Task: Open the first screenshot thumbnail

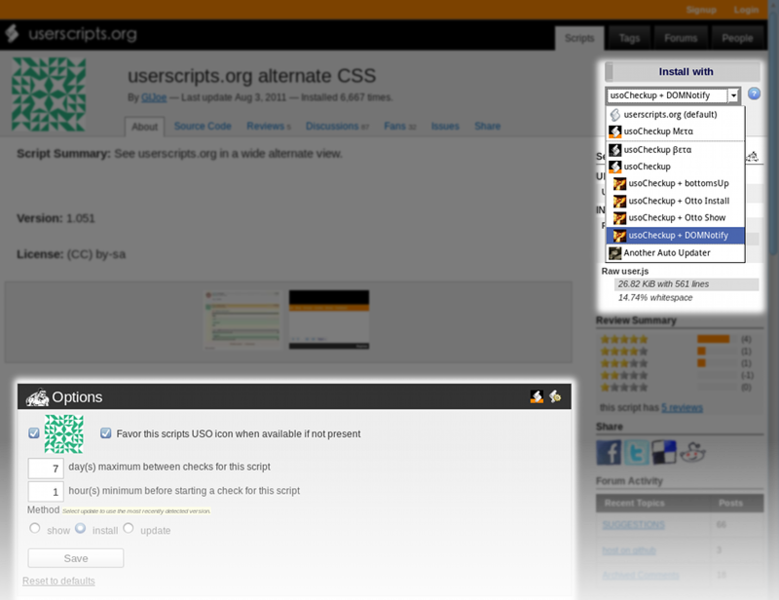Action: point(243,320)
